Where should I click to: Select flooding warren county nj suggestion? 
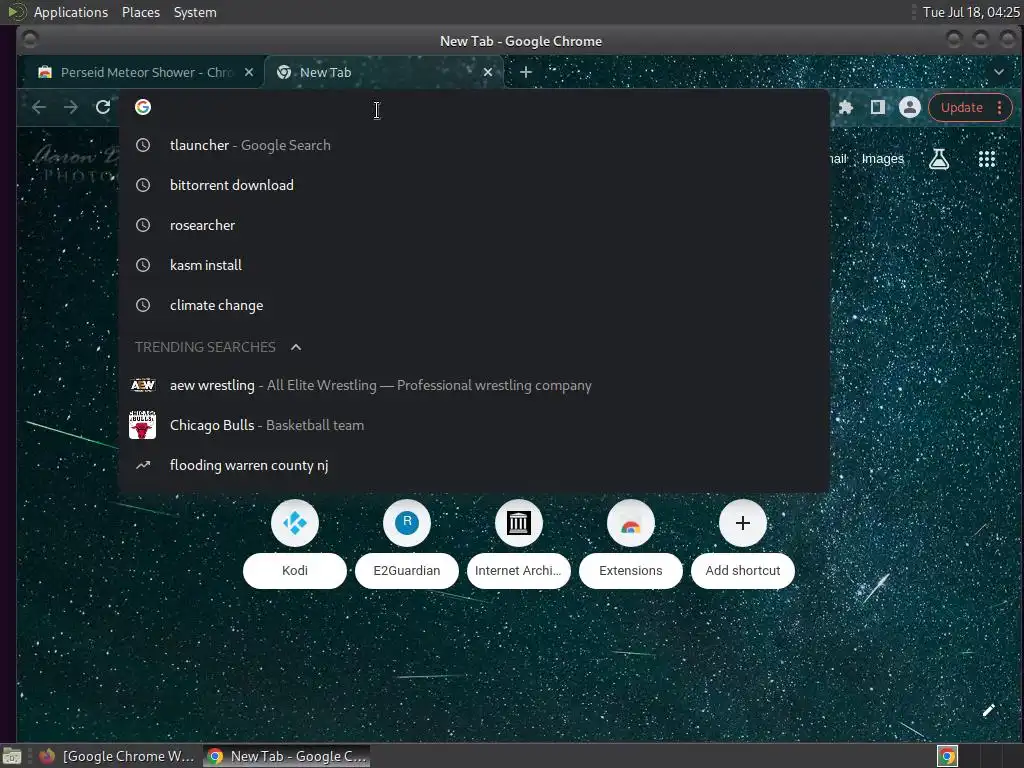click(474, 465)
